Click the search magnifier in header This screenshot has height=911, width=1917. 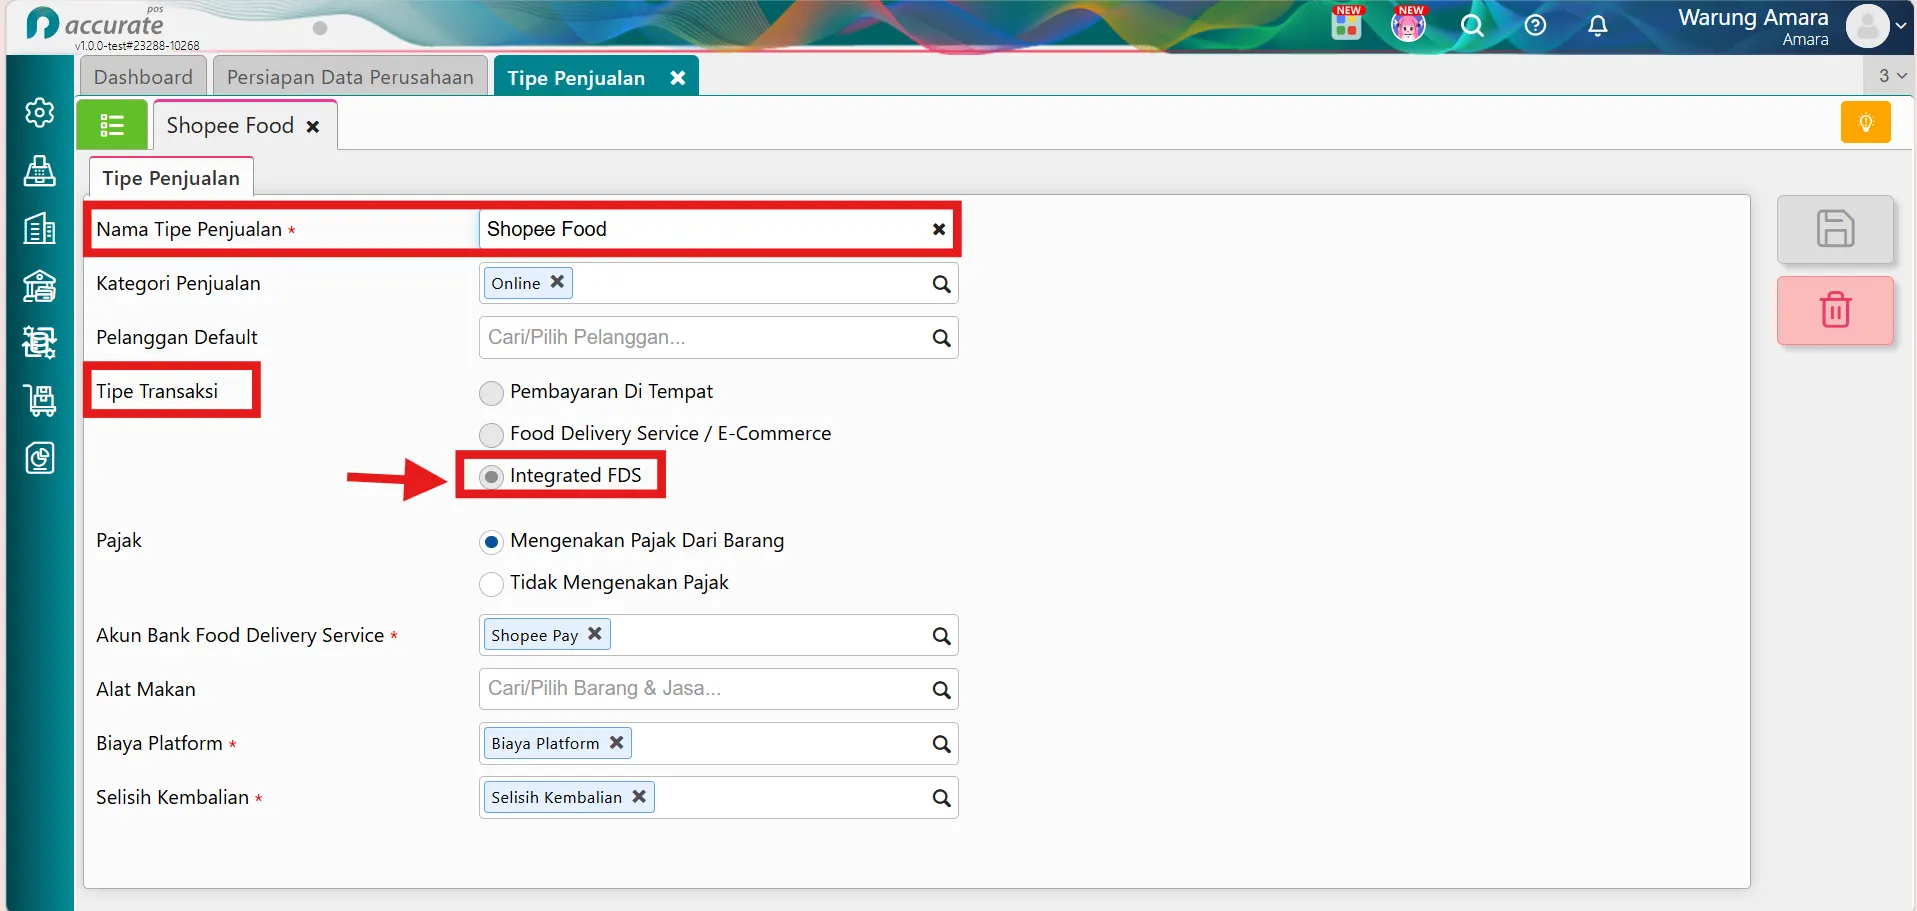1472,26
